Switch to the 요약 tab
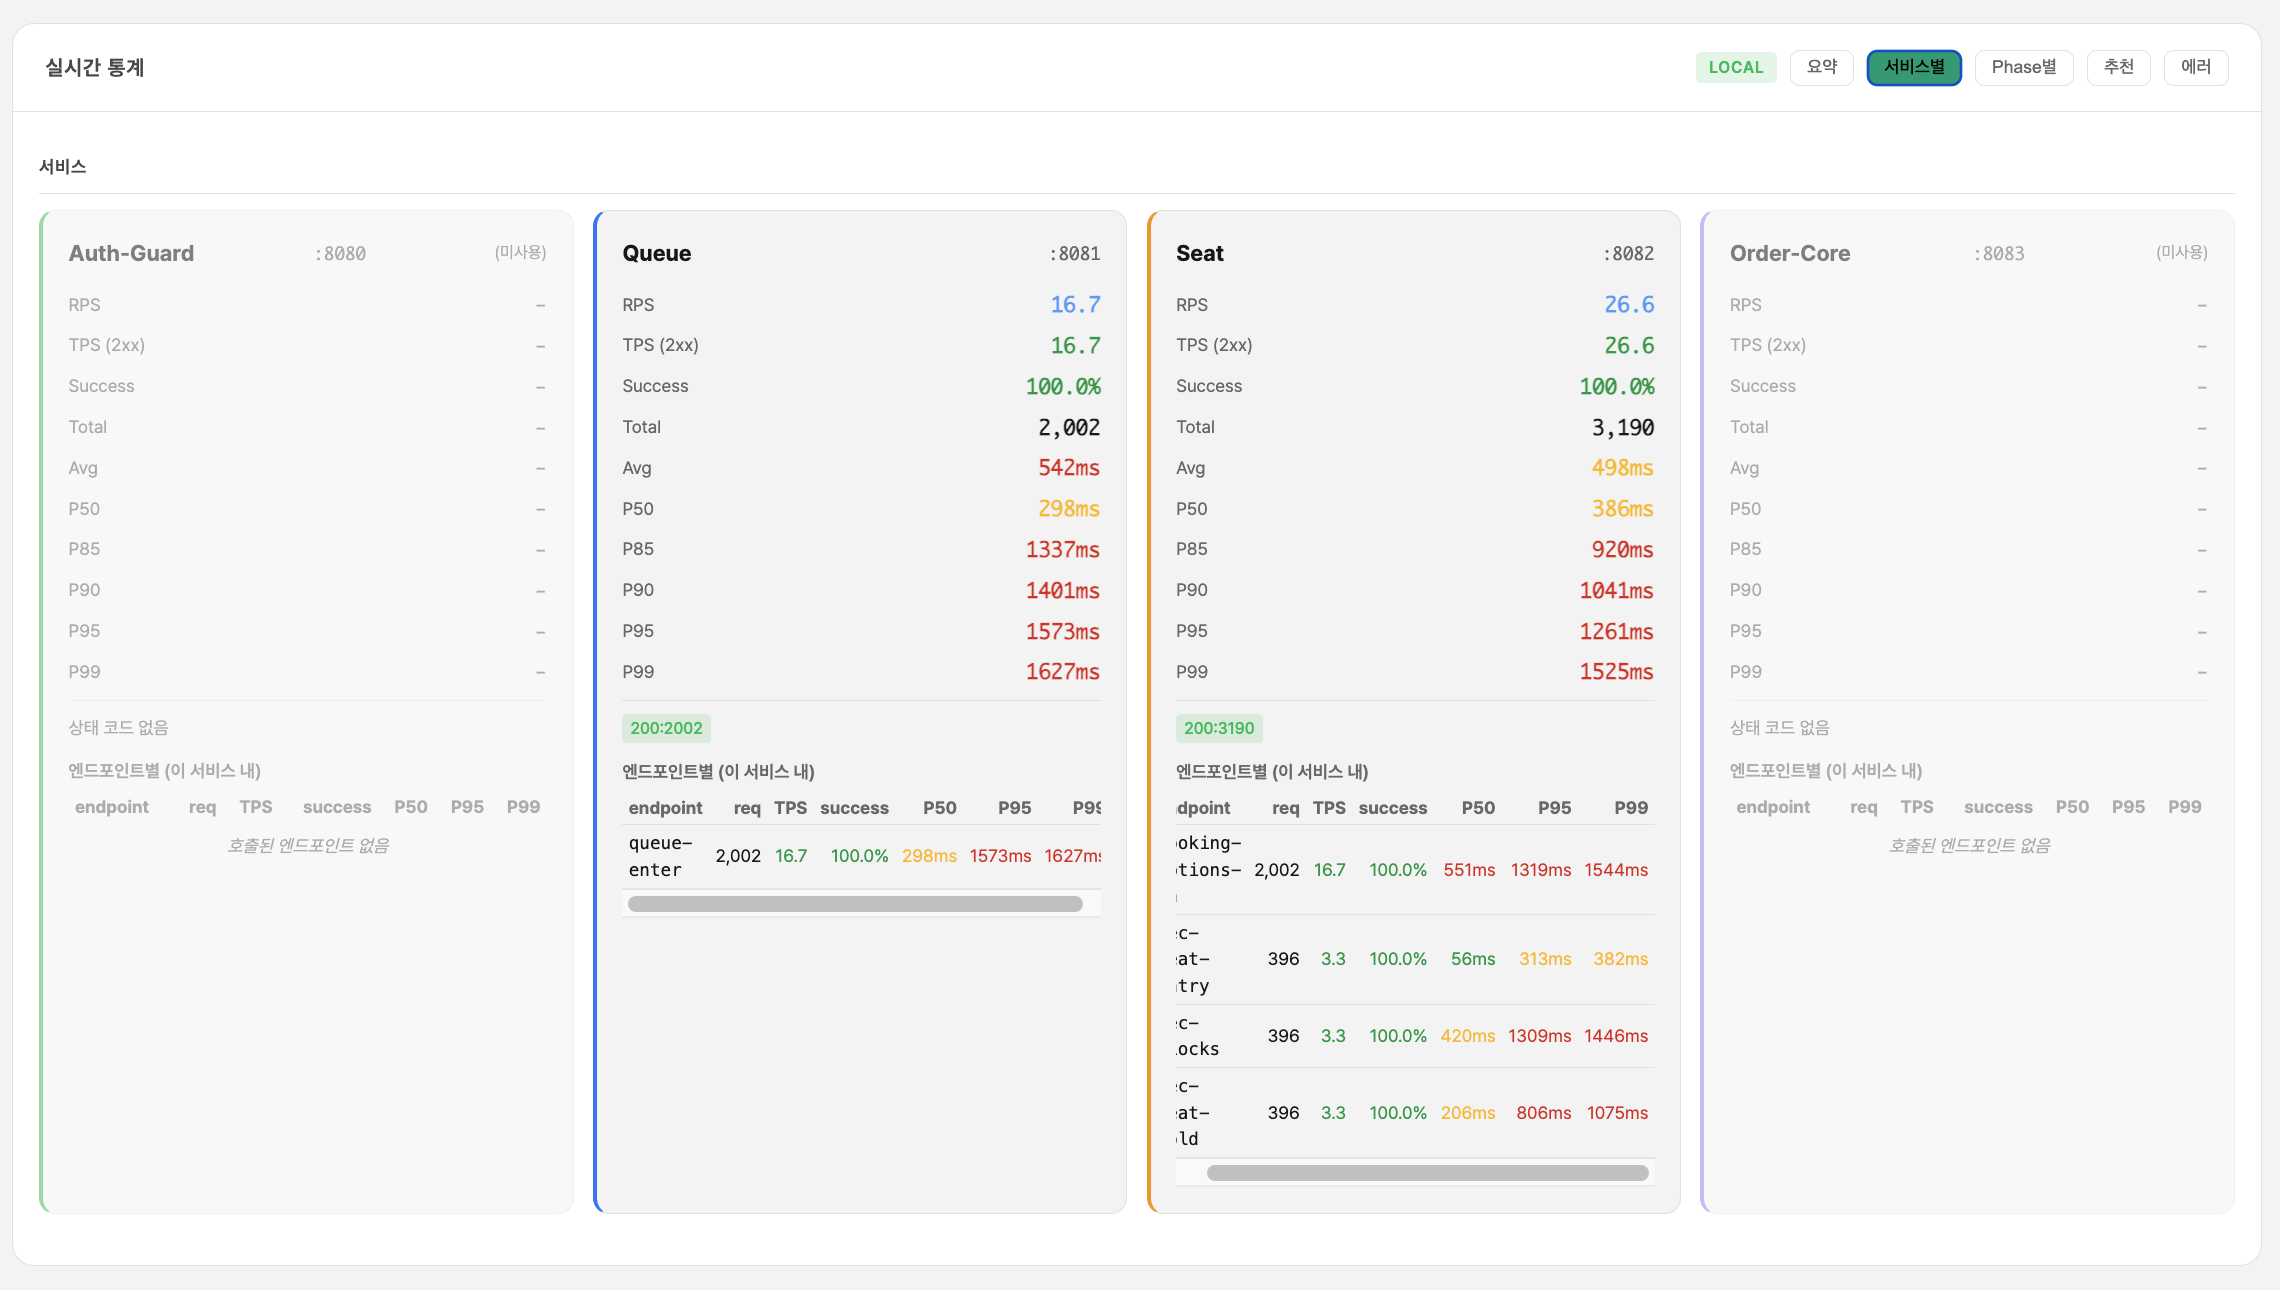 [1821, 67]
